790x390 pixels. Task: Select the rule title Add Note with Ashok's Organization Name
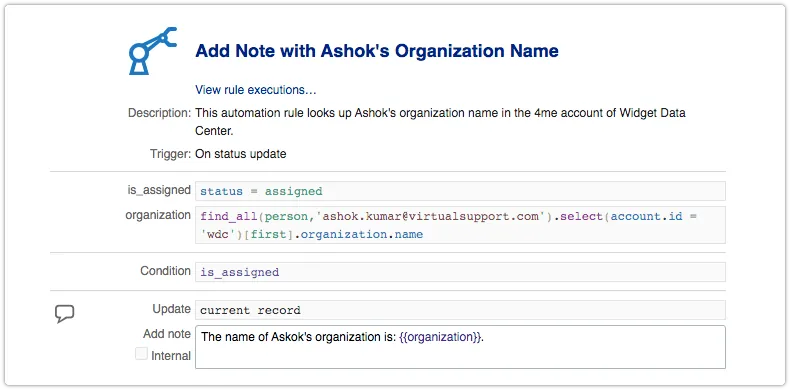point(377,51)
